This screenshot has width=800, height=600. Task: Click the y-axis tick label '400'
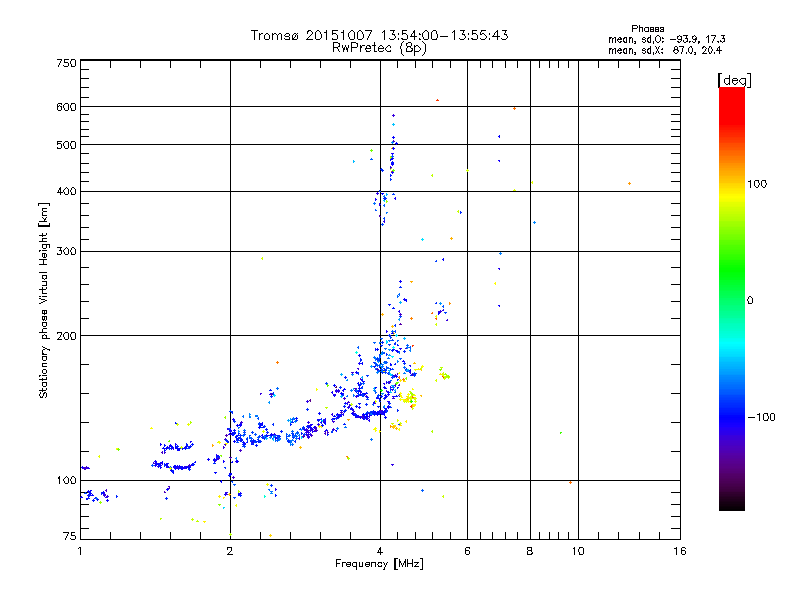tap(66, 192)
